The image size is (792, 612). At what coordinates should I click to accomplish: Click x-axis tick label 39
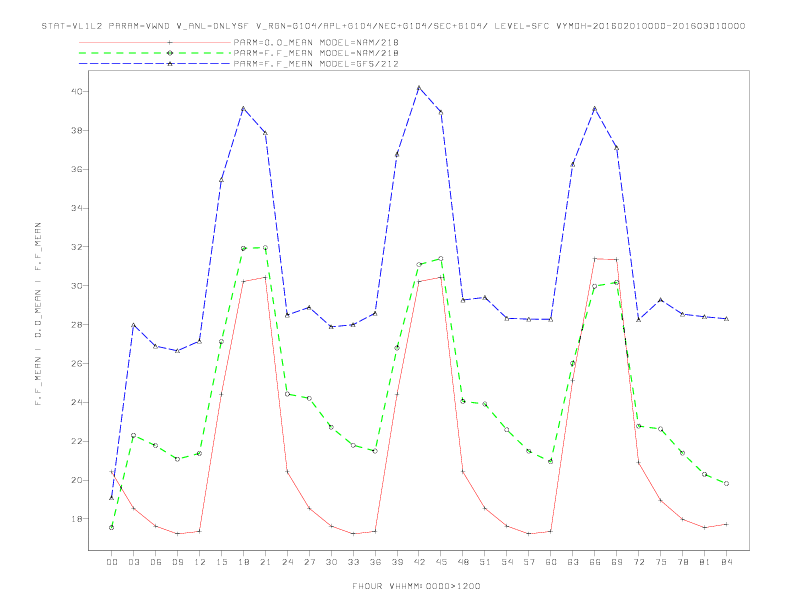(397, 562)
